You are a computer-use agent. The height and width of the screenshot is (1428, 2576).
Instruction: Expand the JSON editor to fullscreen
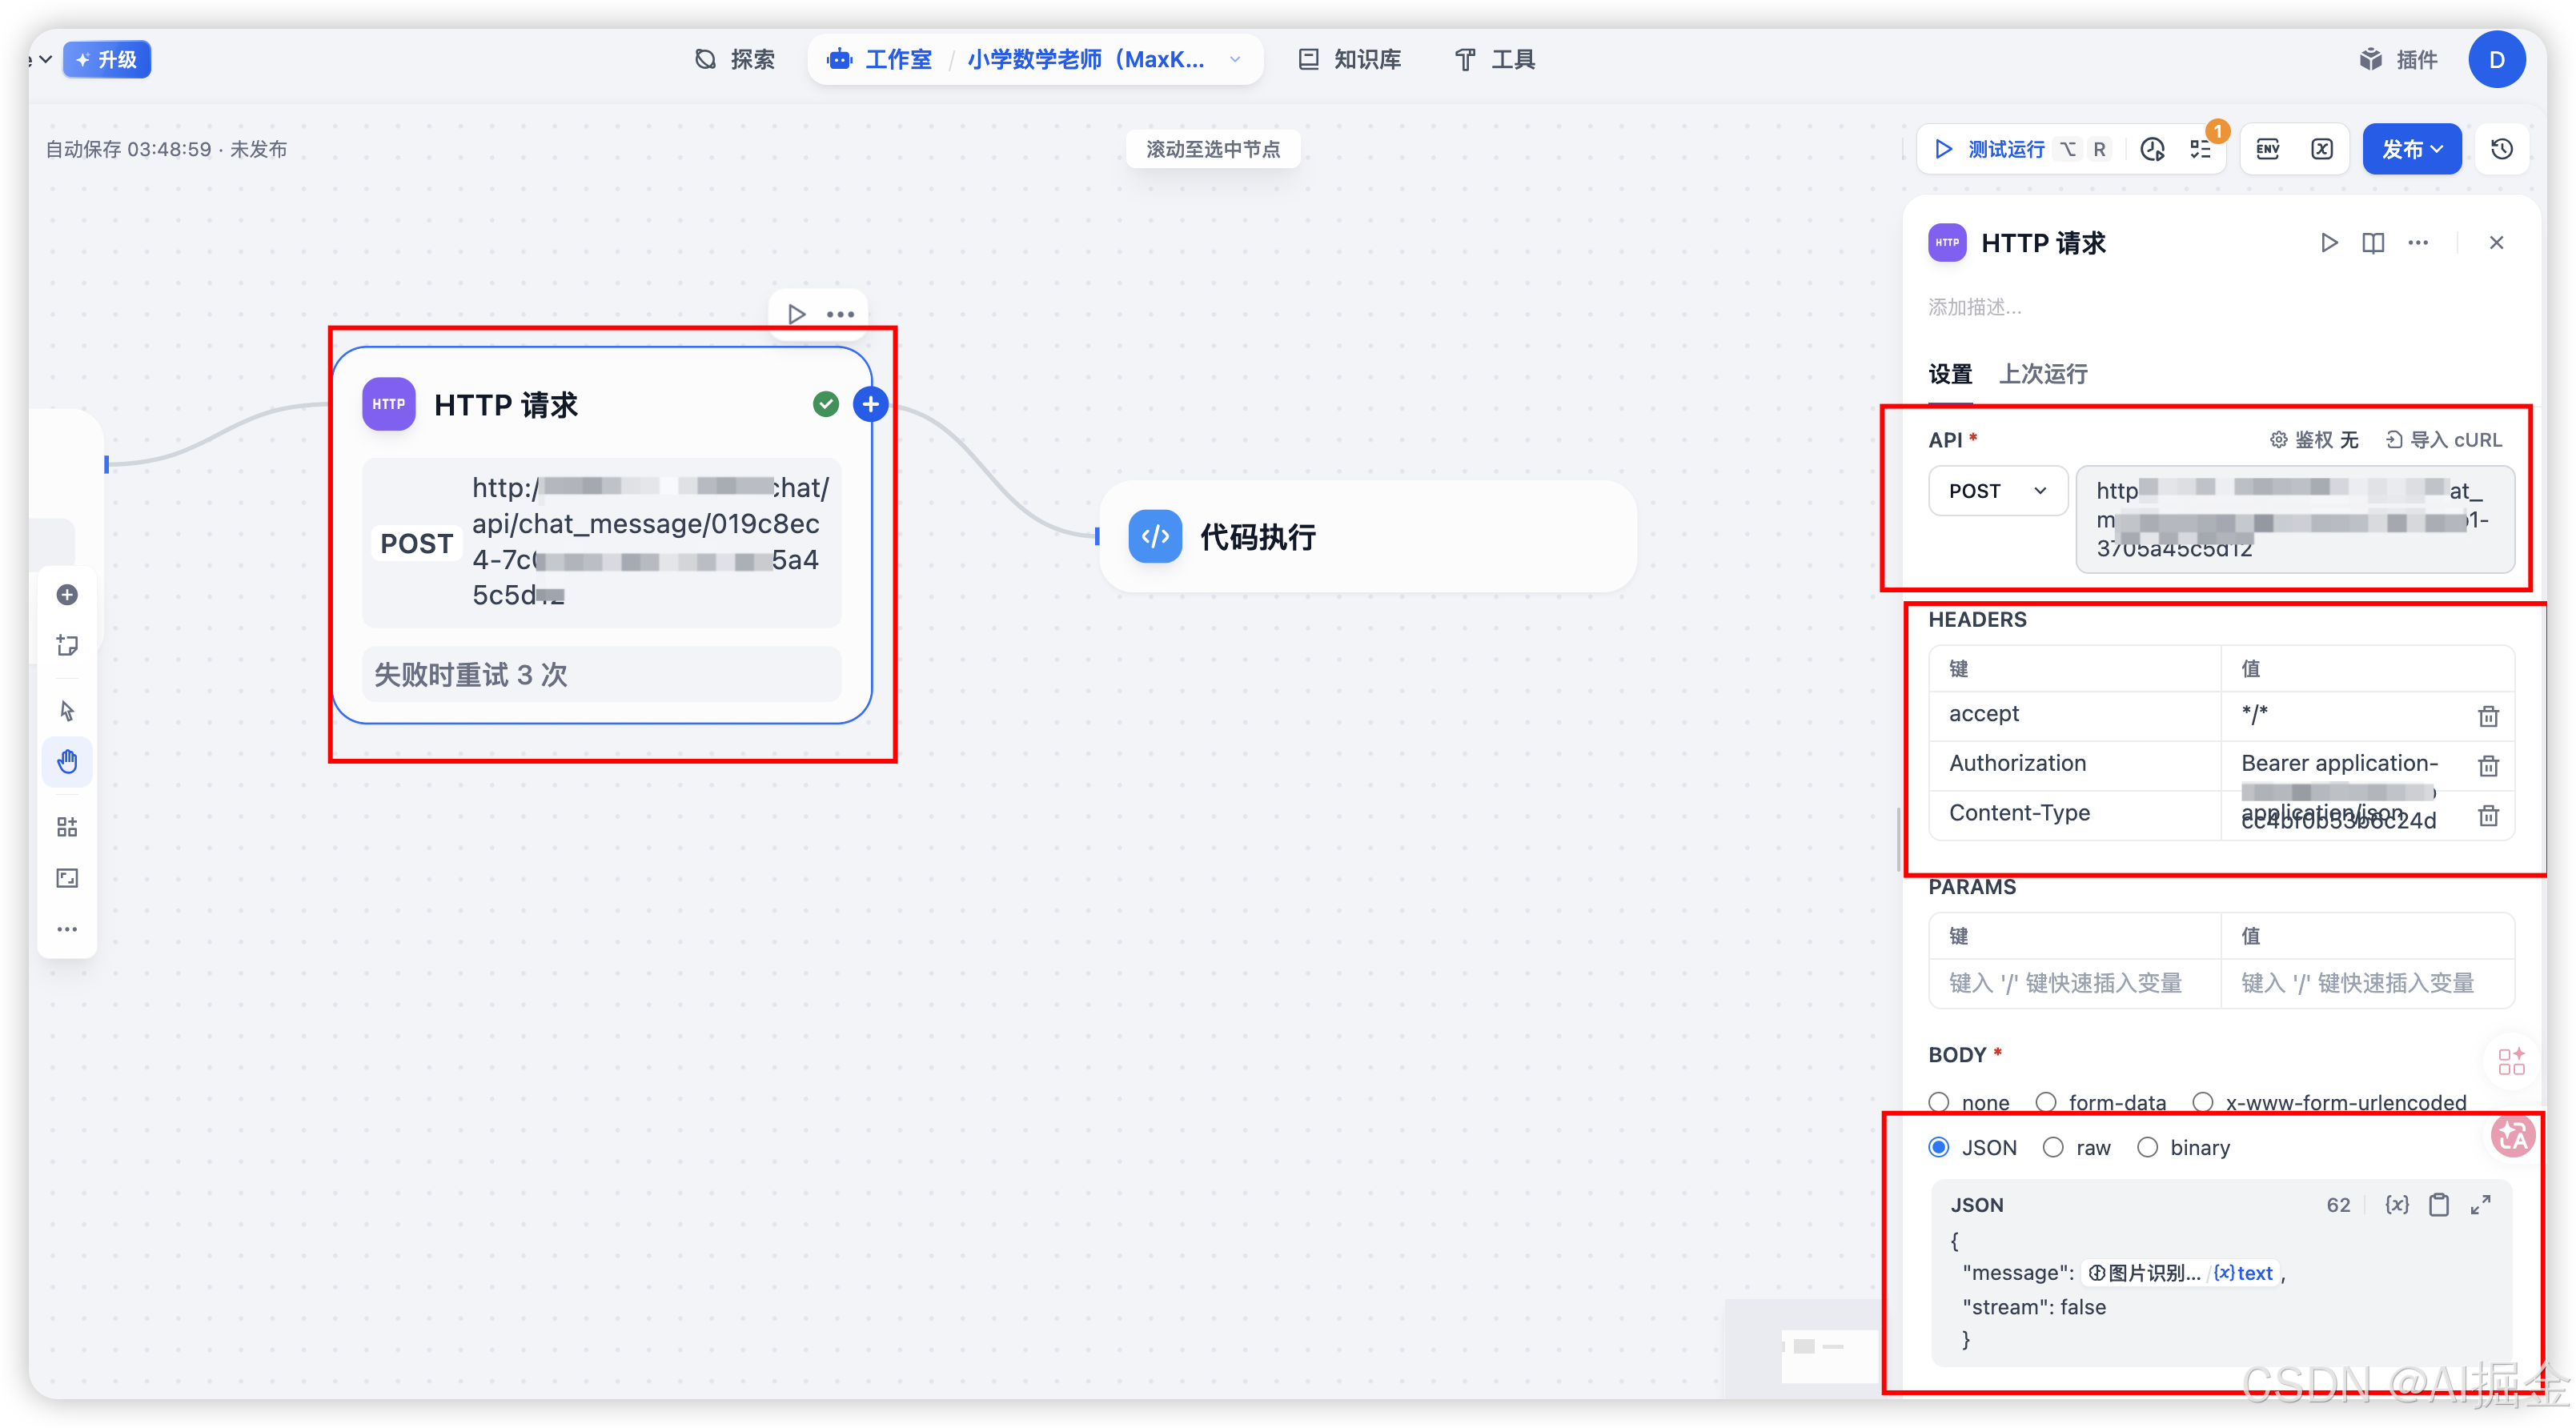(x=2481, y=1205)
